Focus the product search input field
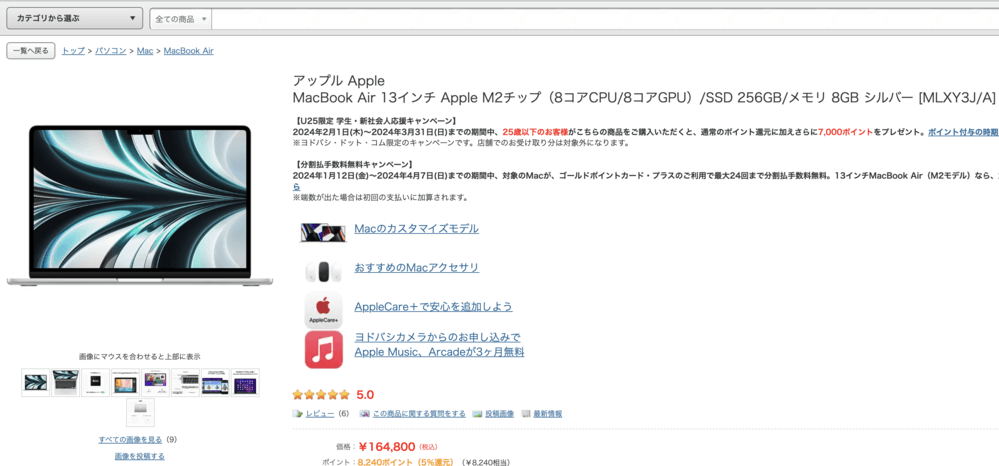This screenshot has width=999, height=466. [x=605, y=19]
